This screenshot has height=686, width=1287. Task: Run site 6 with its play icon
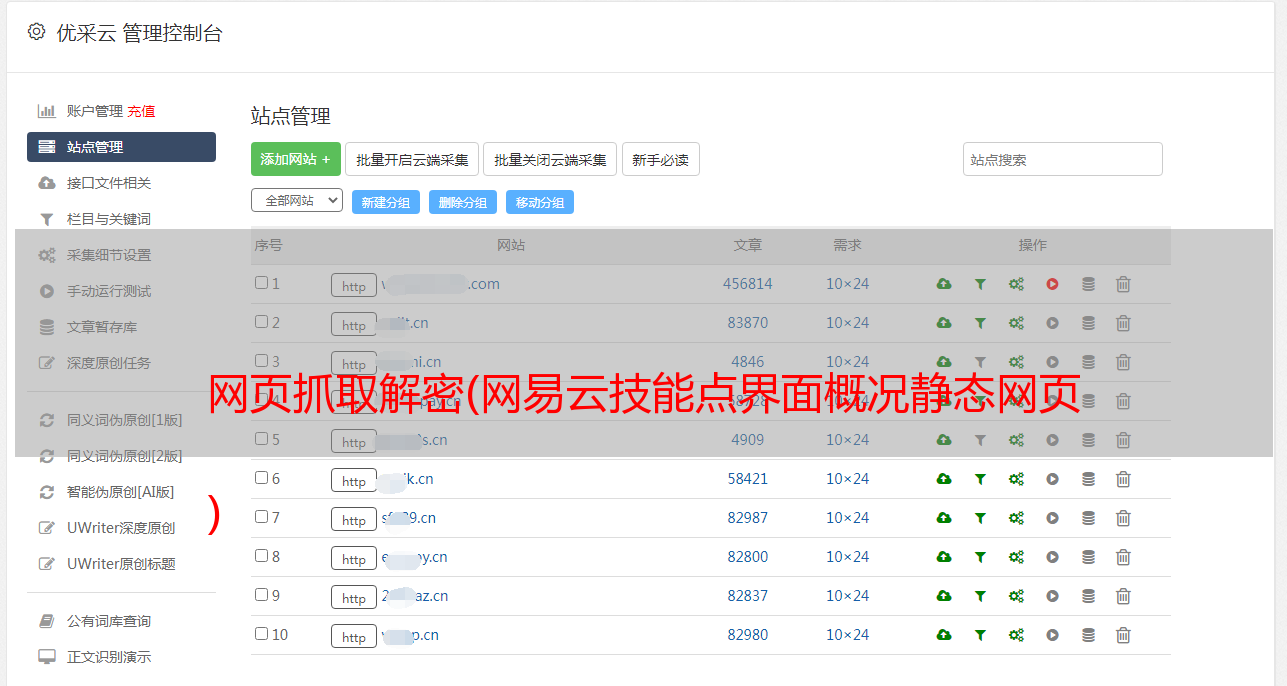(1052, 479)
